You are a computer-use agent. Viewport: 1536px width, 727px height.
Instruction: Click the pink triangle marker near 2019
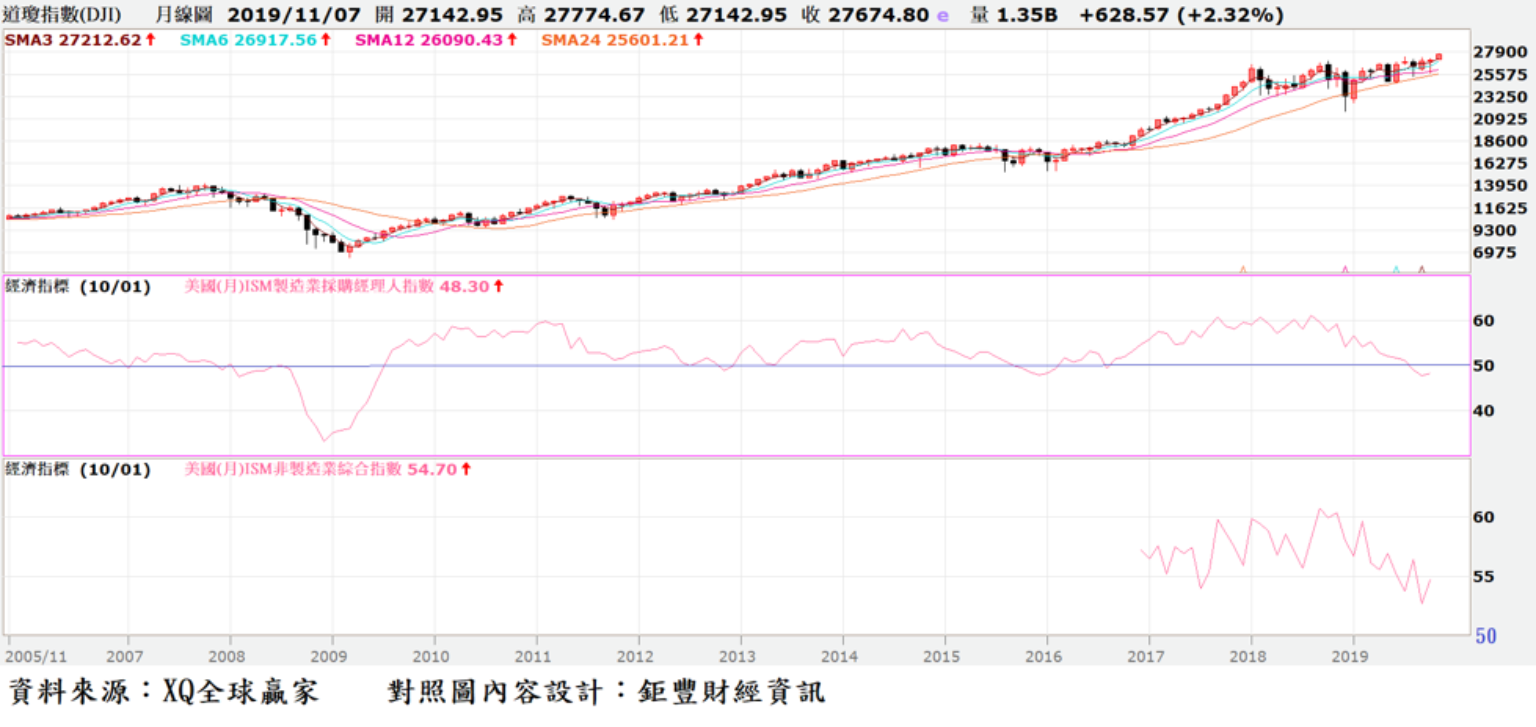(x=1345, y=269)
